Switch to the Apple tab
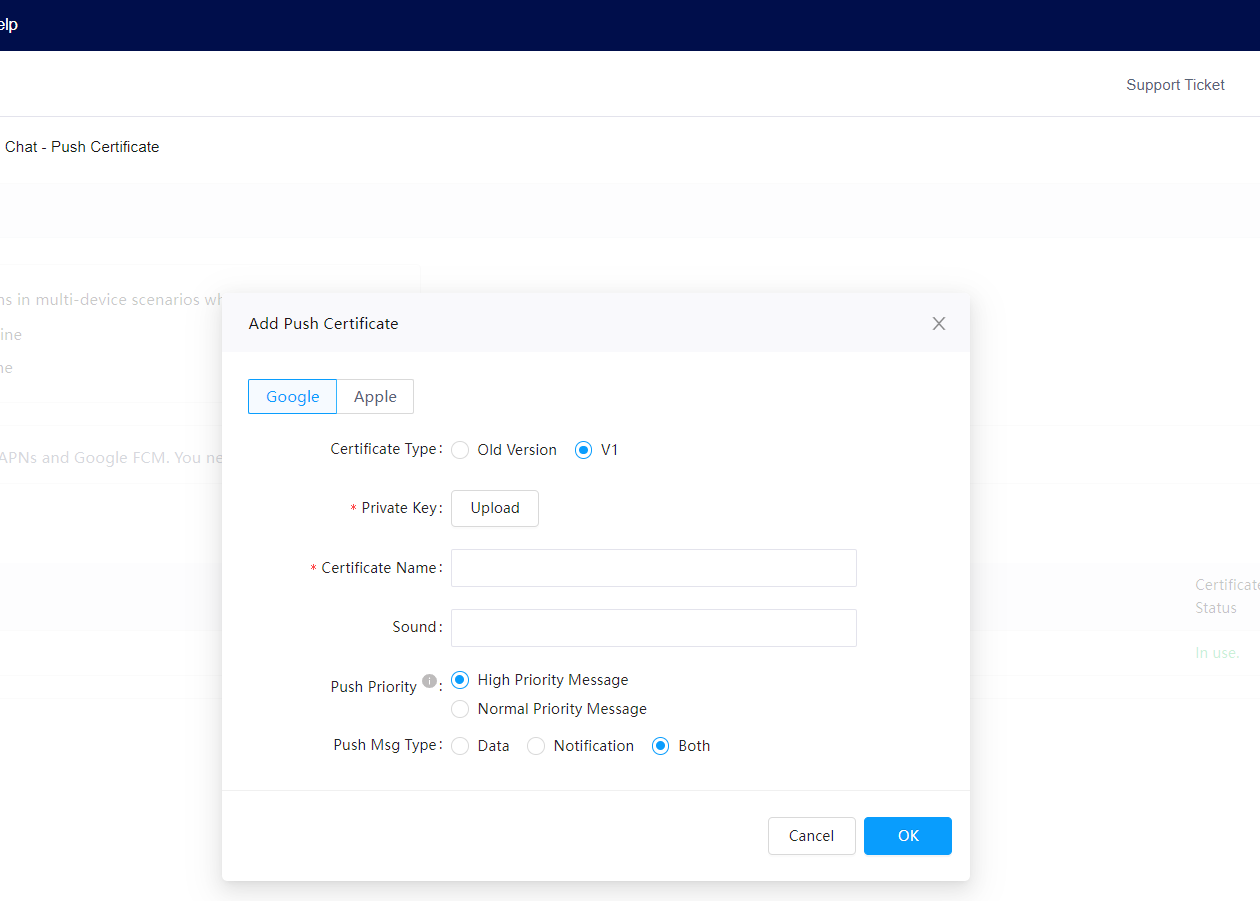 click(375, 396)
